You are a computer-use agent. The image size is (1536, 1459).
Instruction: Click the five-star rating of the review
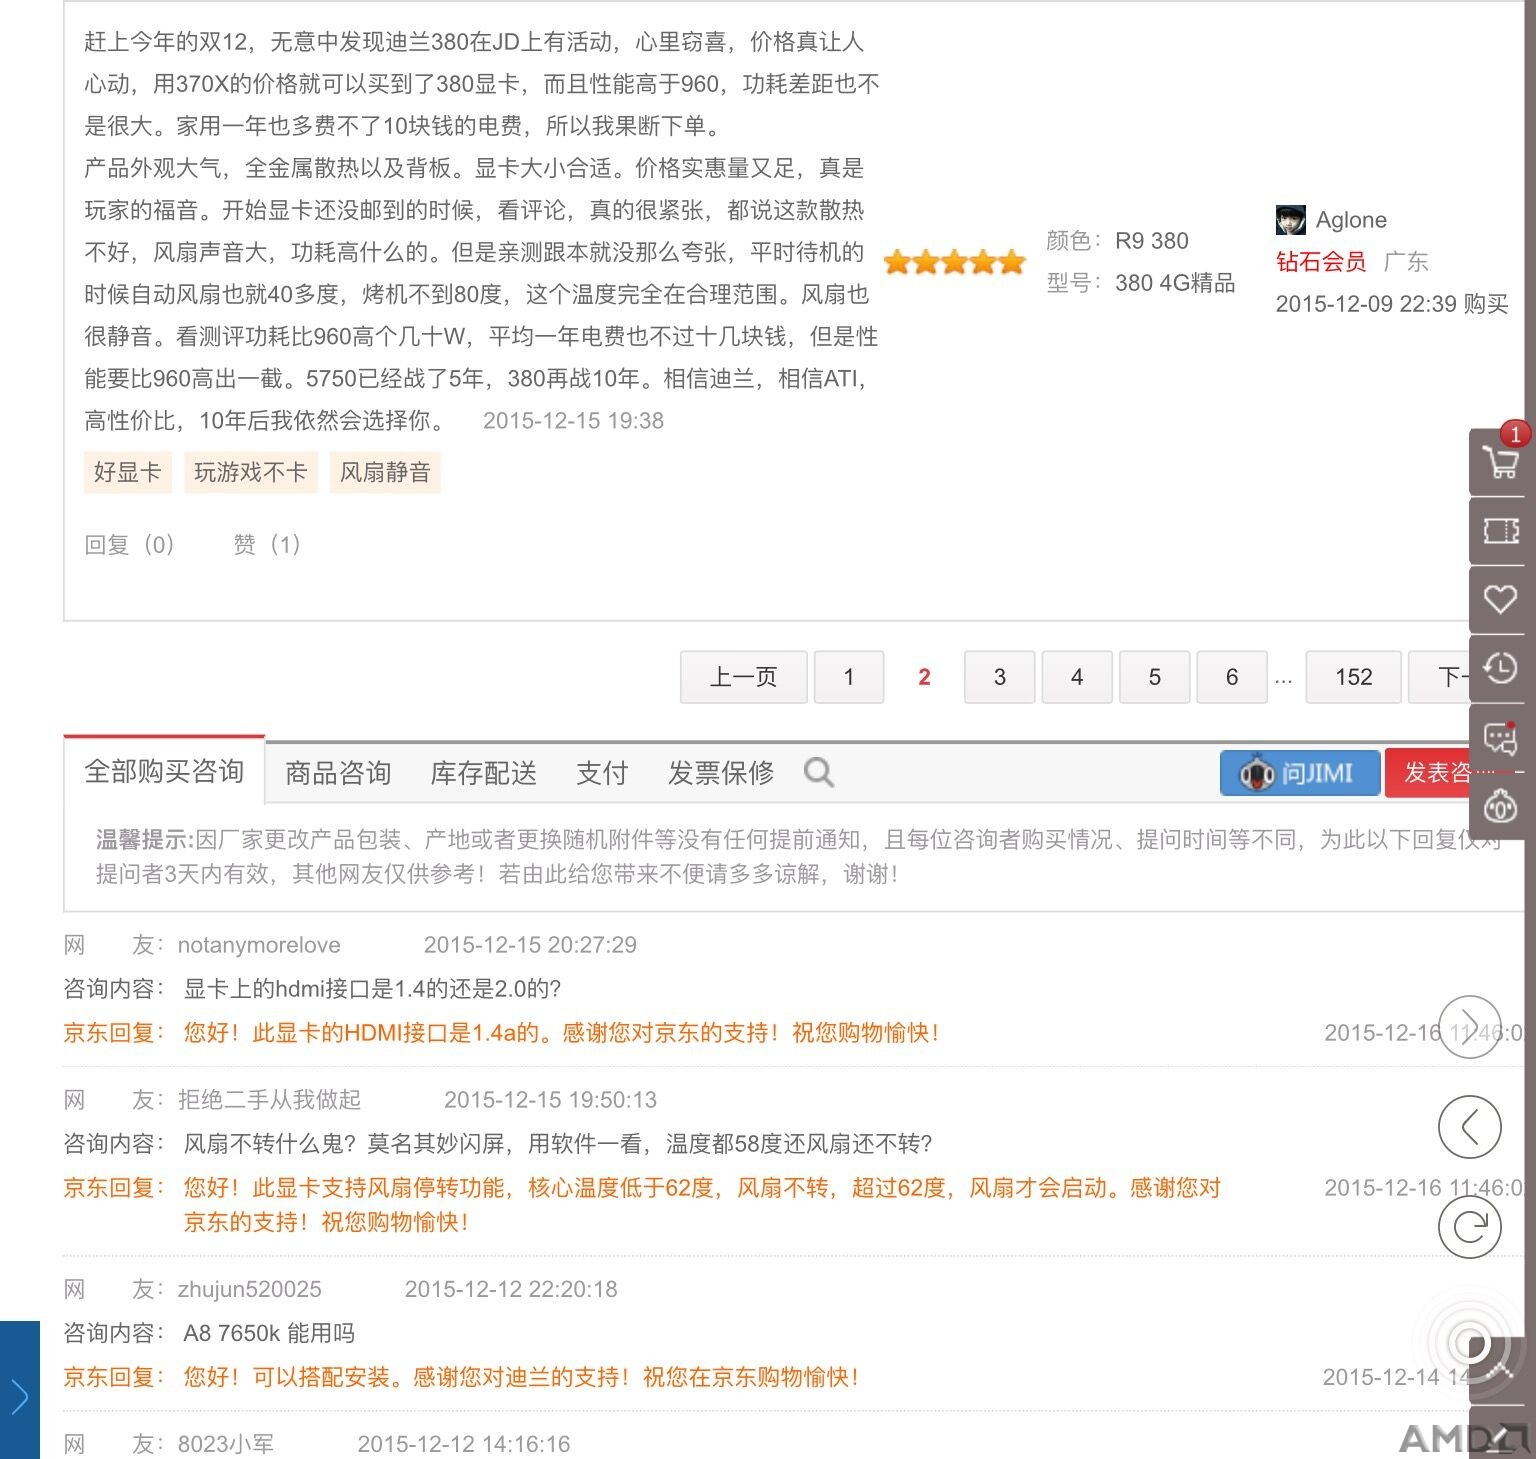coord(955,262)
